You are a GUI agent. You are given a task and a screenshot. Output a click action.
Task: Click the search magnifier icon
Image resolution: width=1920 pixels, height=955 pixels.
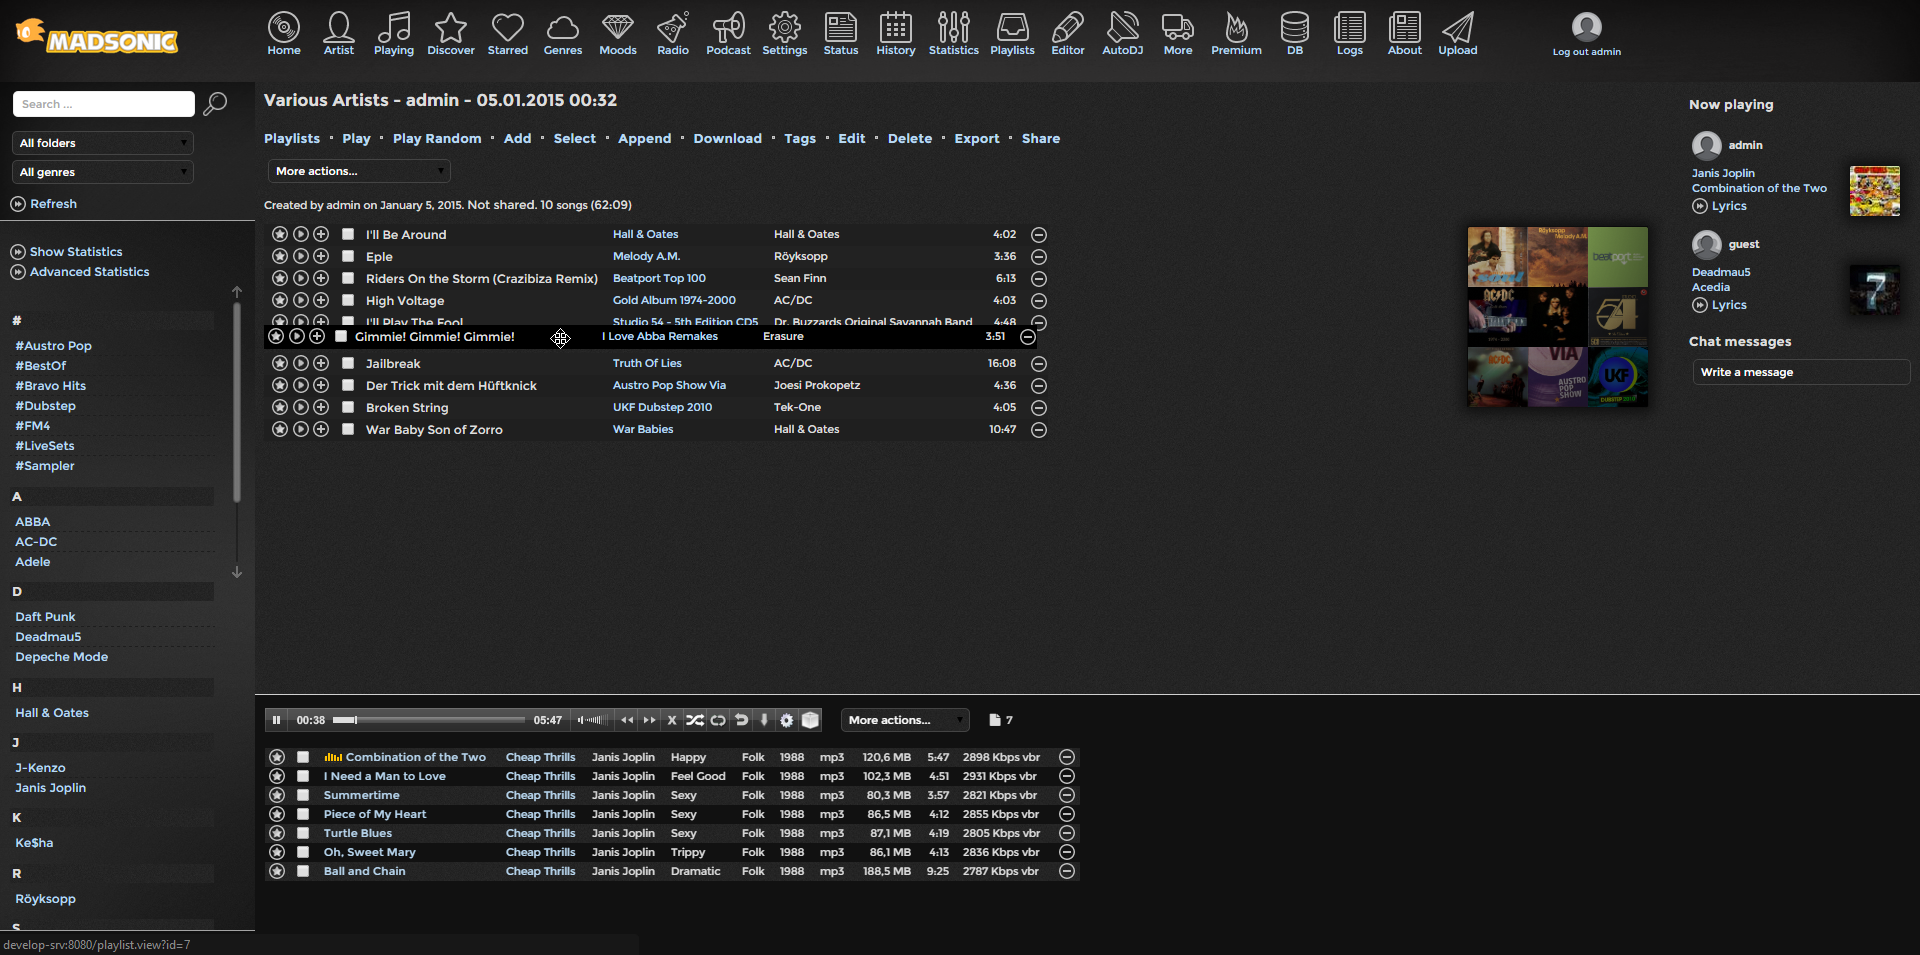click(x=215, y=104)
